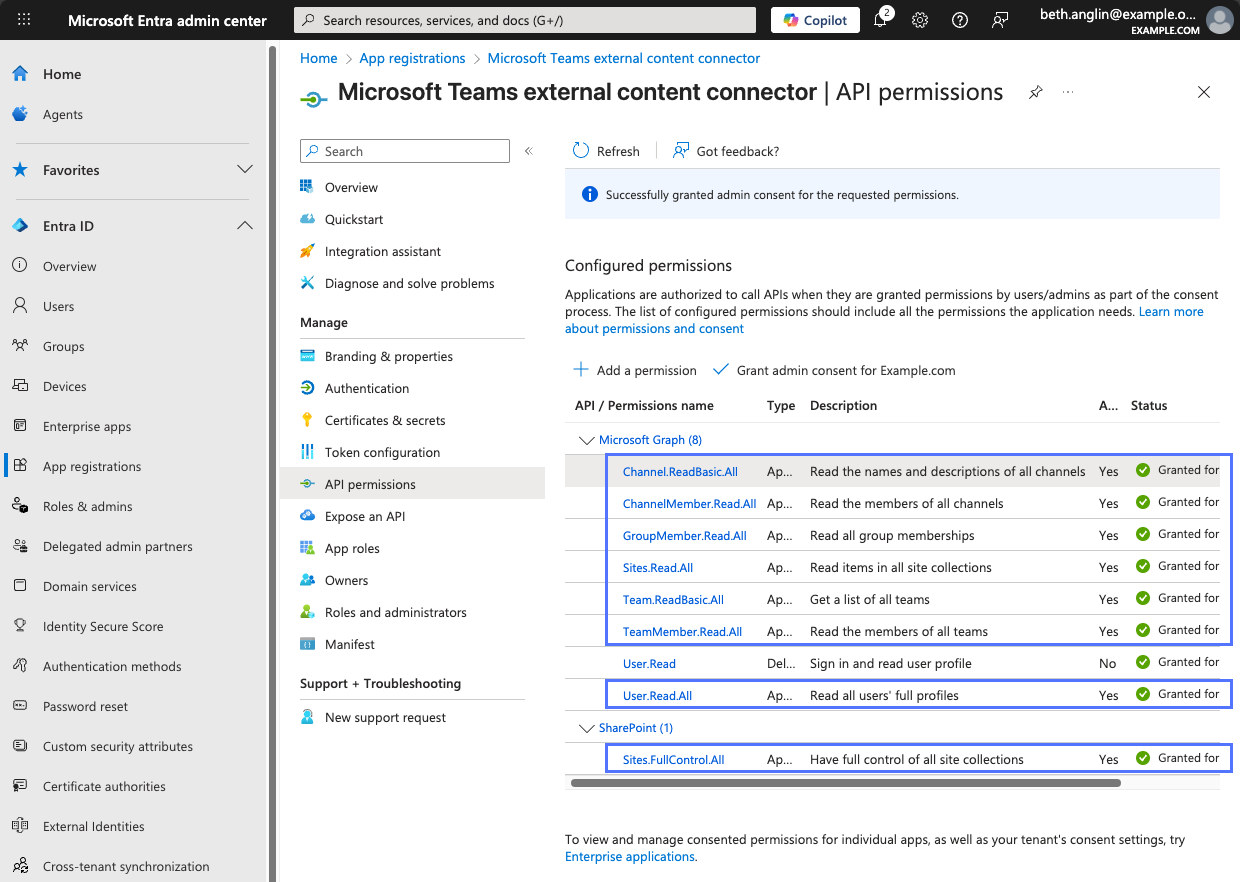Open Certificates & secrets
Viewport: 1240px width, 882px height.
point(385,420)
